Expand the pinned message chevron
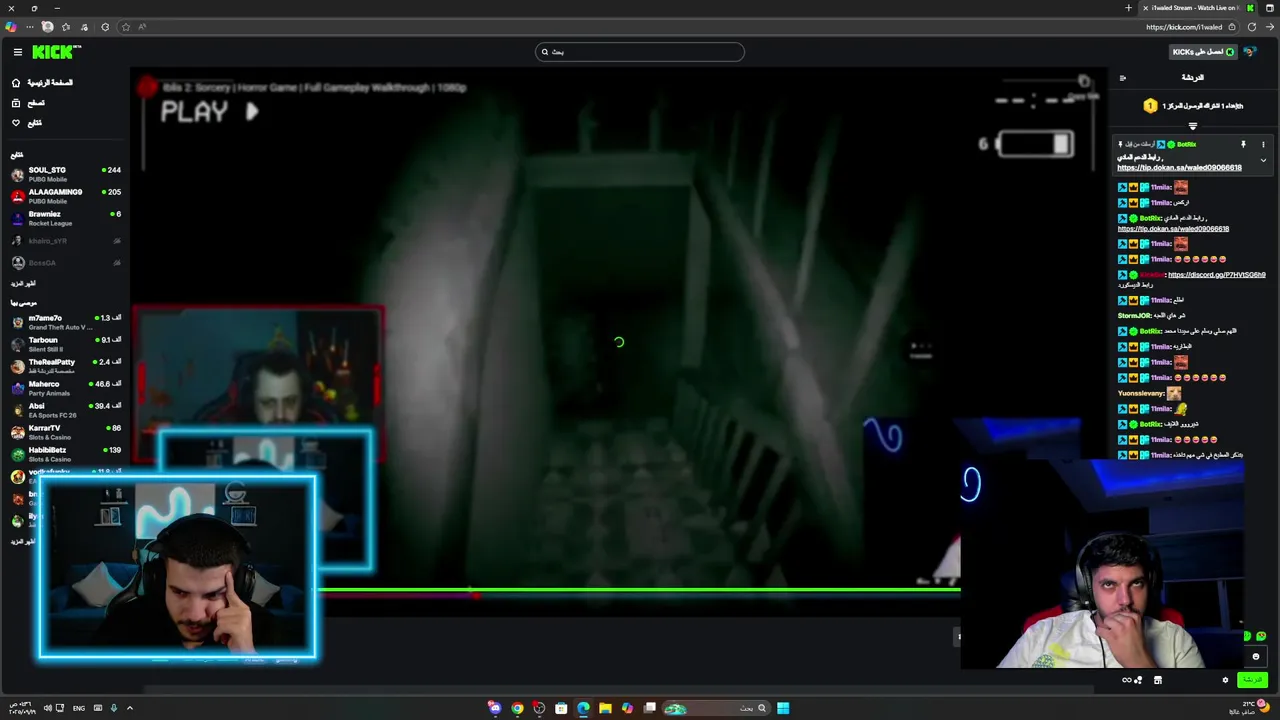 pyautogui.click(x=1263, y=160)
